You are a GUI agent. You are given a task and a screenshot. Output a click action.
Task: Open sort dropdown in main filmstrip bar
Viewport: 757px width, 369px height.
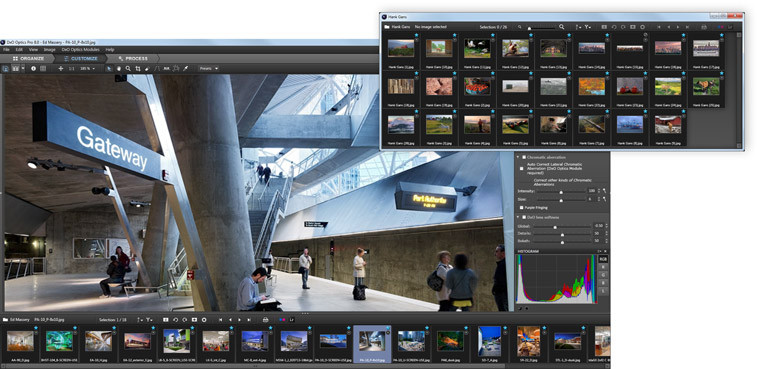coord(140,320)
